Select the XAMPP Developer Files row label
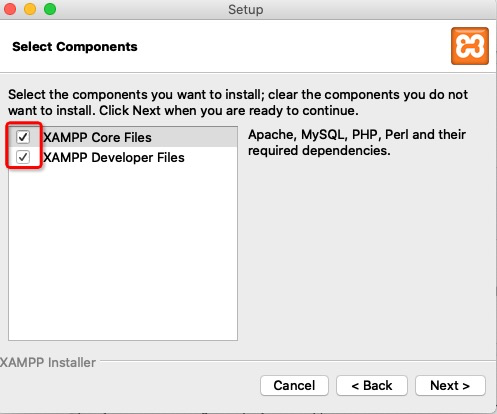 [114, 157]
